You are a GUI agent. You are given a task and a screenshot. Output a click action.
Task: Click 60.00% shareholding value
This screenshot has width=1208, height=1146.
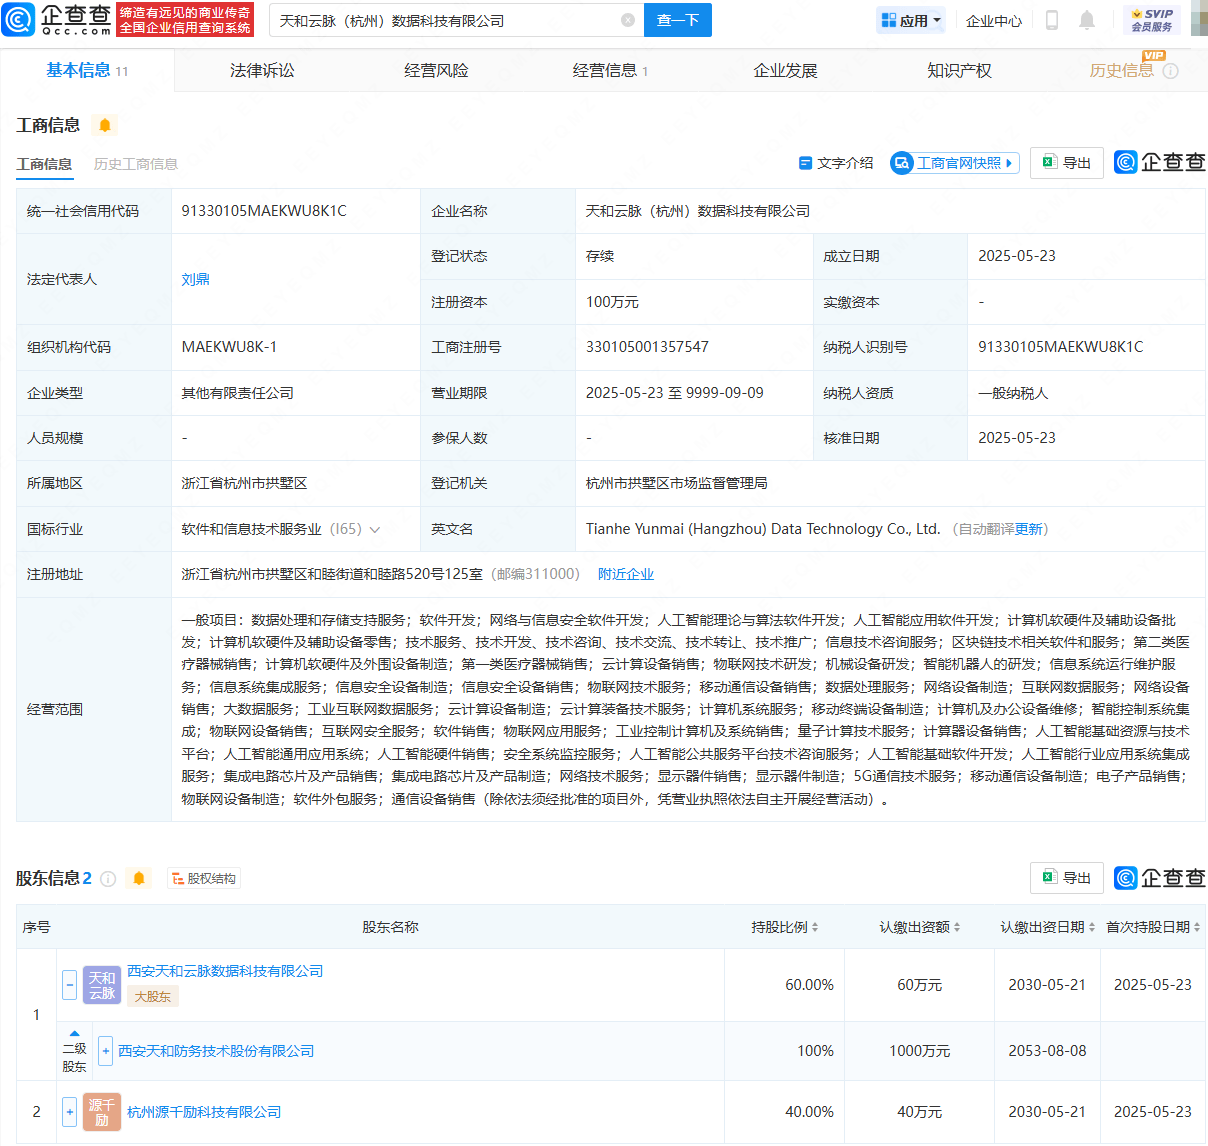pos(809,985)
